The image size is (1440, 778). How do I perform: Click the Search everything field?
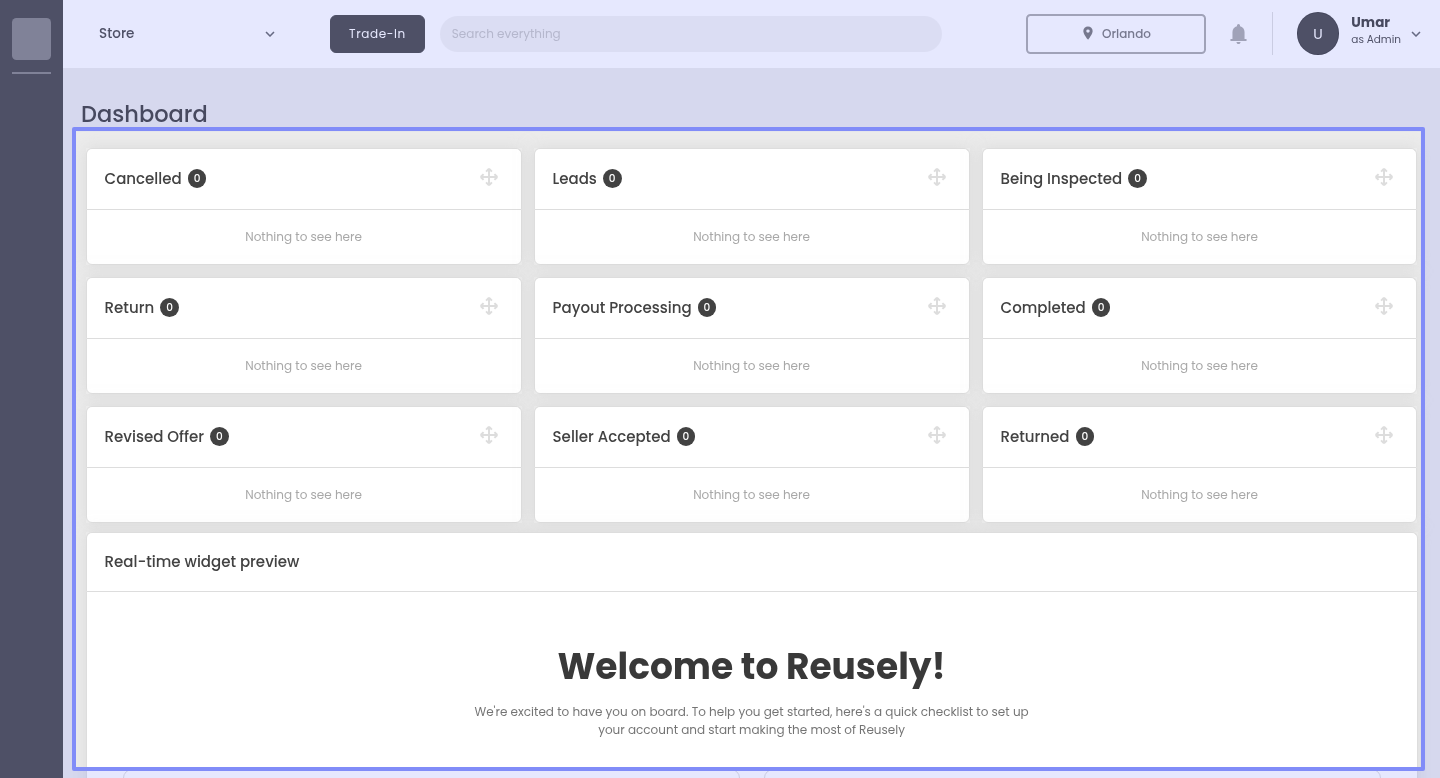[690, 34]
